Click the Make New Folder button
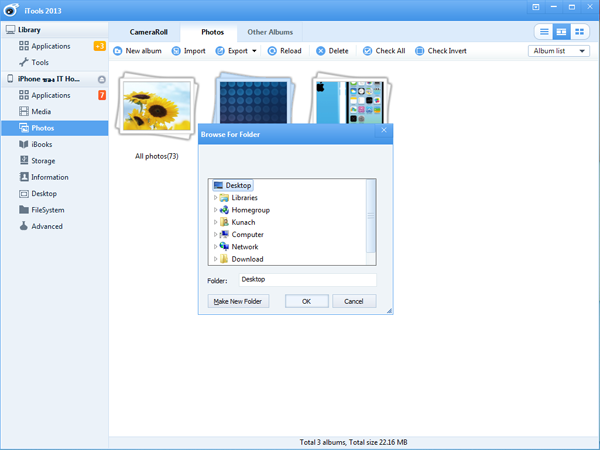 pyautogui.click(x=238, y=301)
